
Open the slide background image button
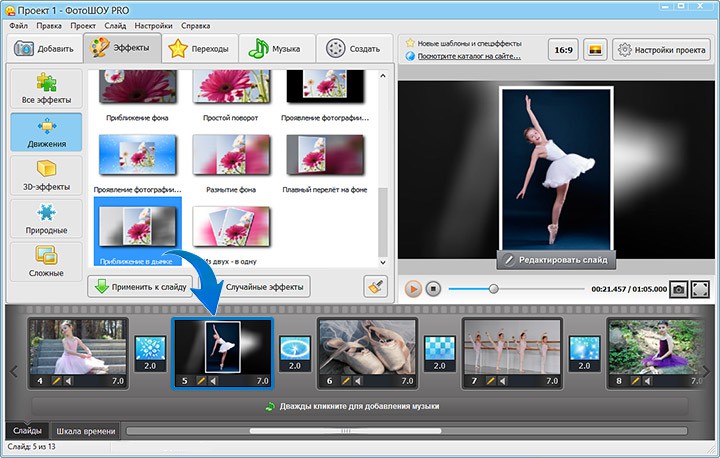click(x=593, y=49)
